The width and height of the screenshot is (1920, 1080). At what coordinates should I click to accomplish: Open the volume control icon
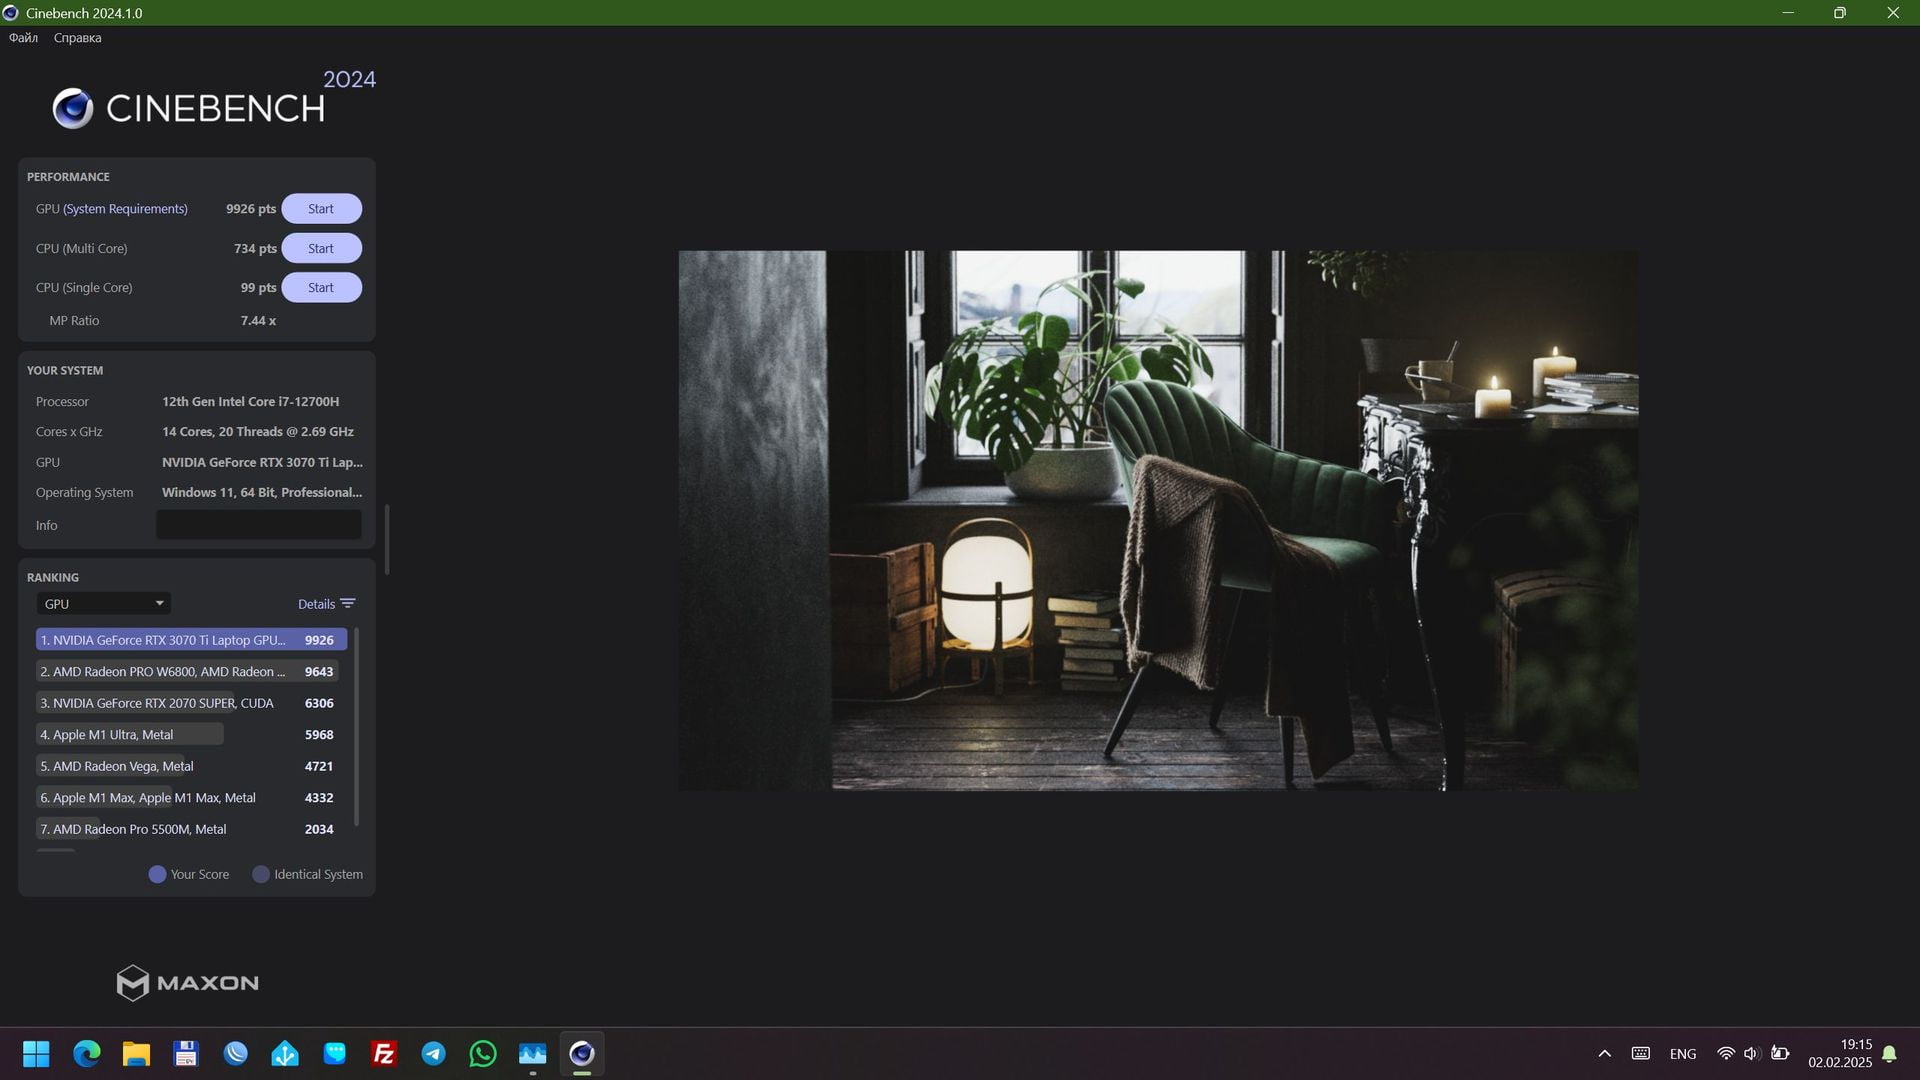1751,1053
